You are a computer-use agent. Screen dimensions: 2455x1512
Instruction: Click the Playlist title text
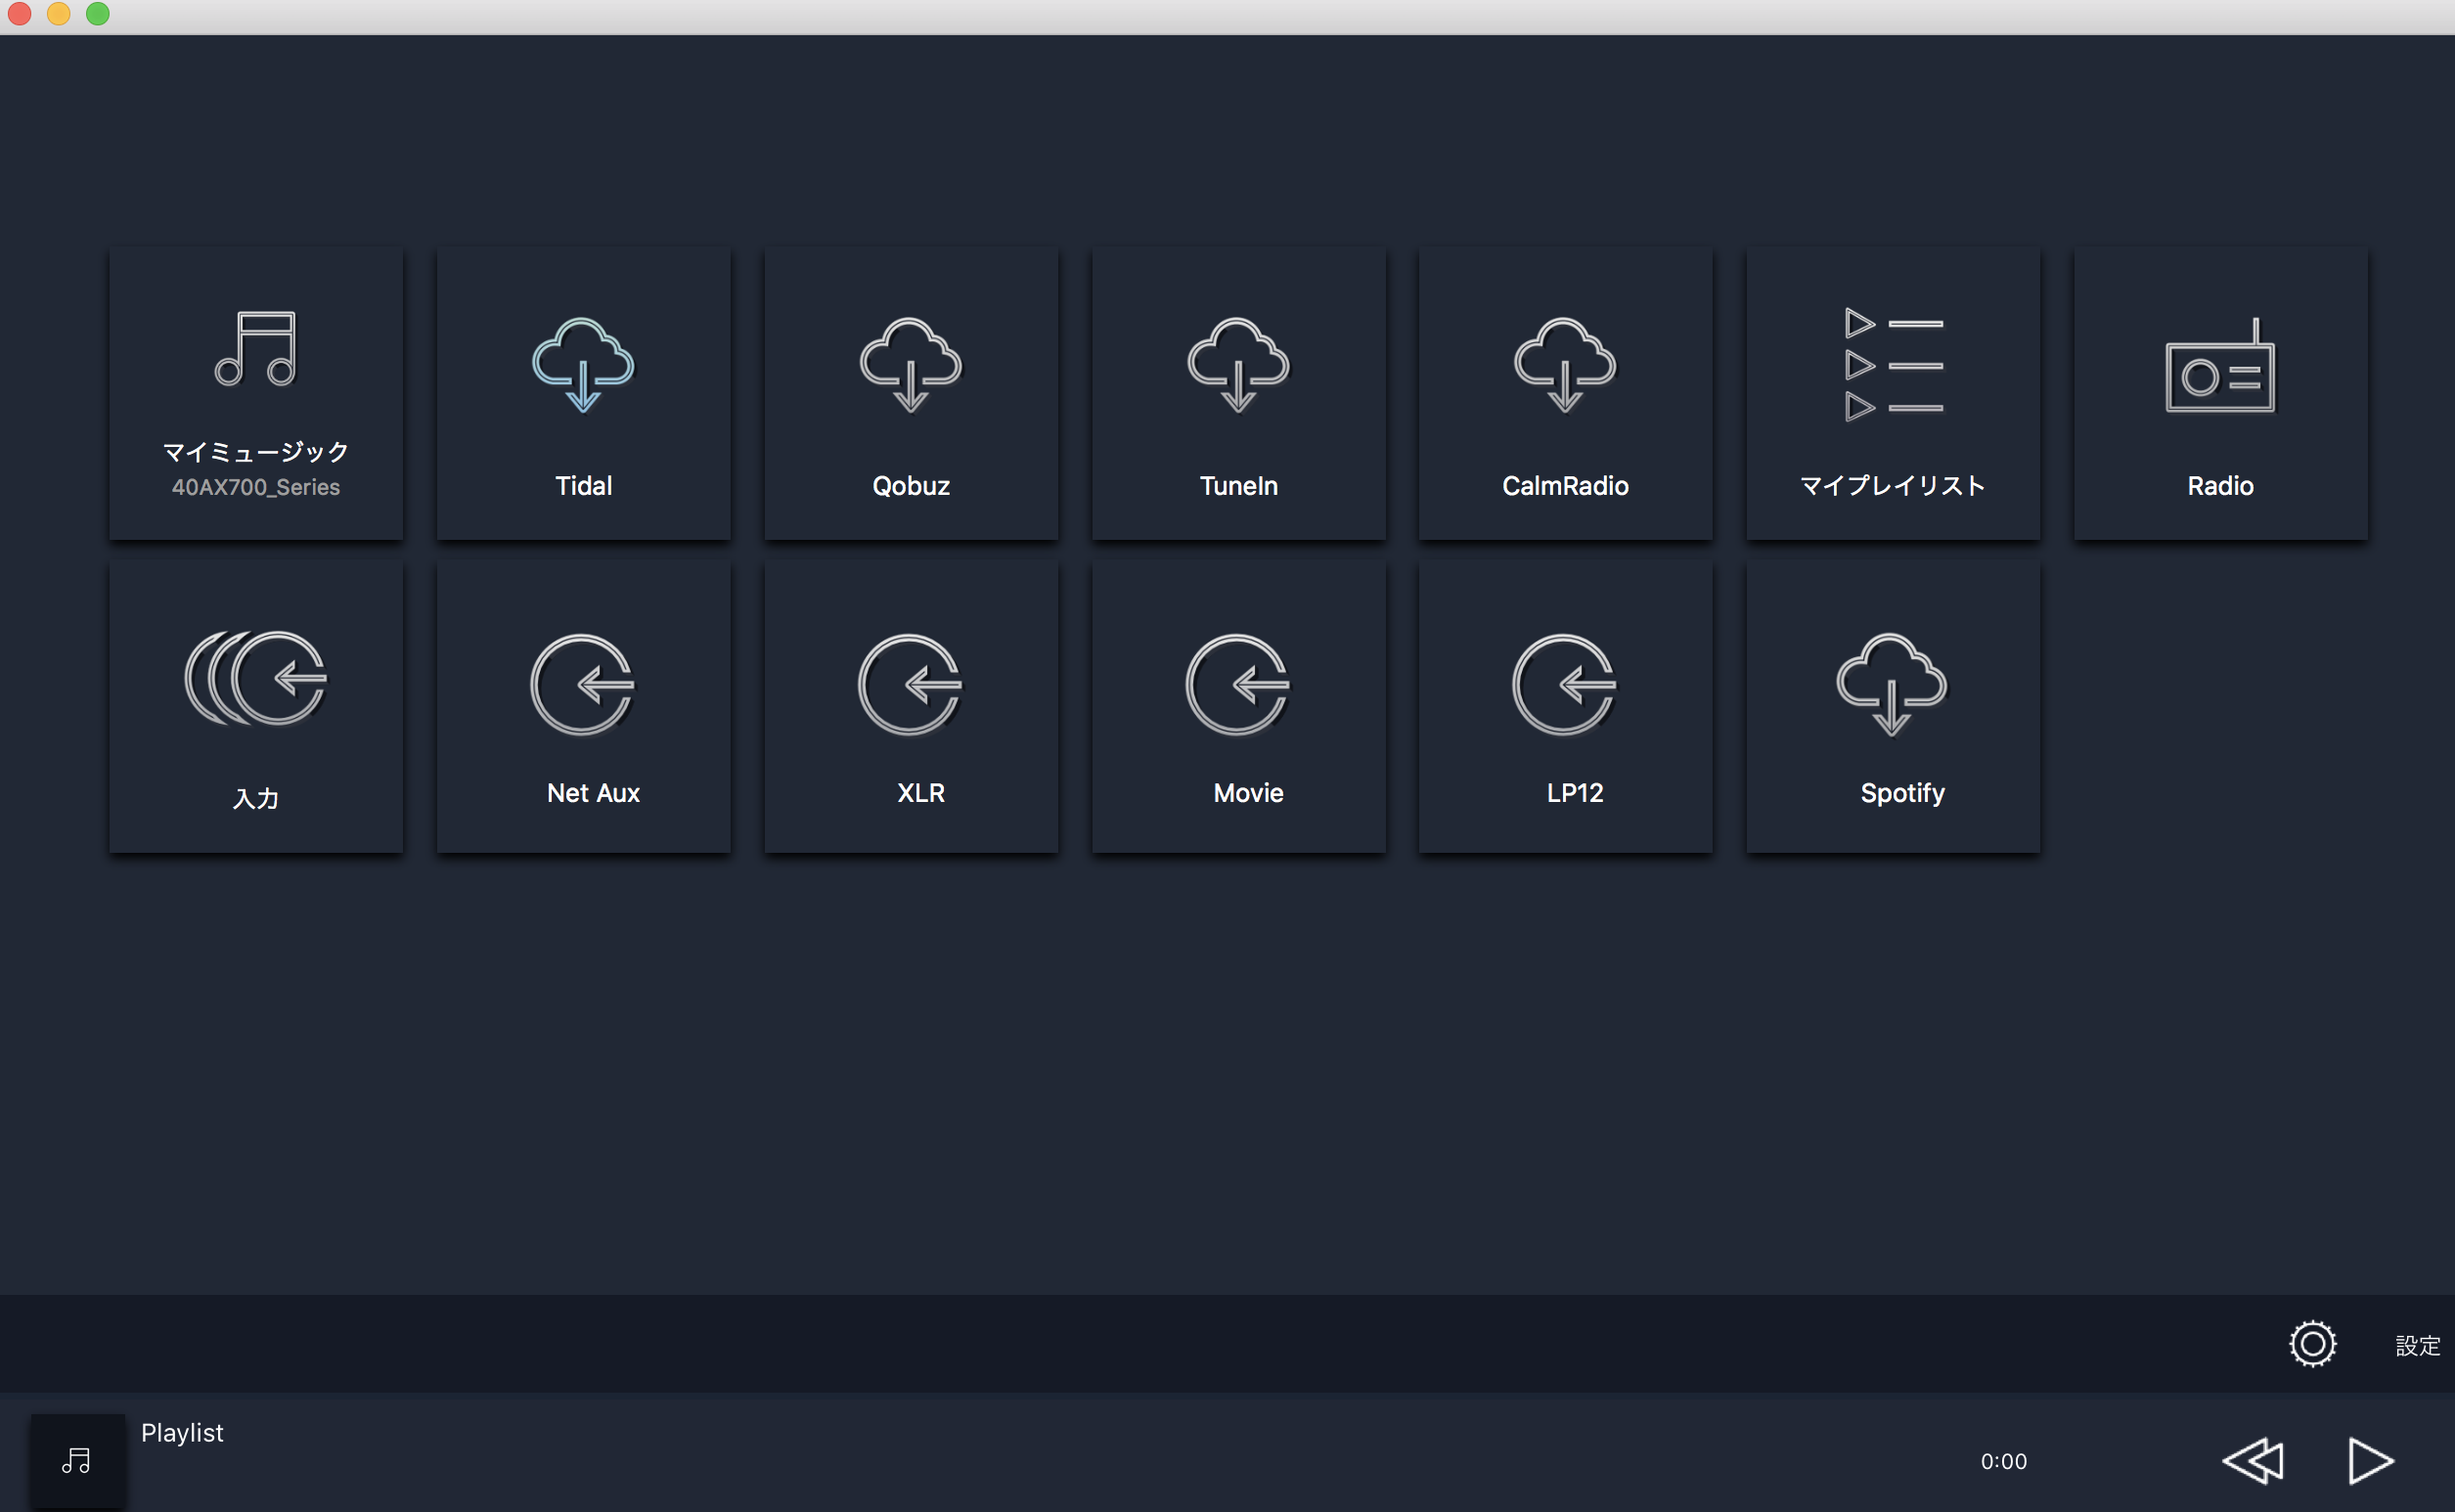tap(182, 1433)
